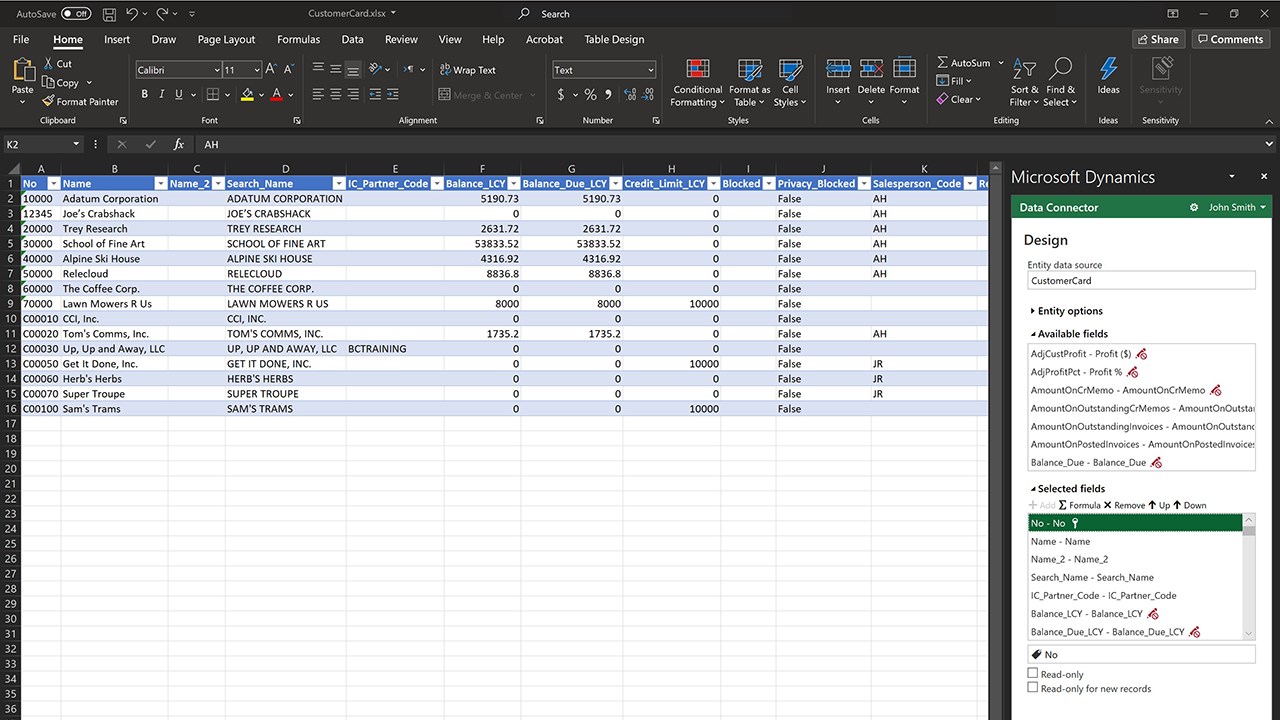Select AdjCustProfit - Profit ($) available field
The height and width of the screenshot is (720, 1280).
pyautogui.click(x=1141, y=354)
